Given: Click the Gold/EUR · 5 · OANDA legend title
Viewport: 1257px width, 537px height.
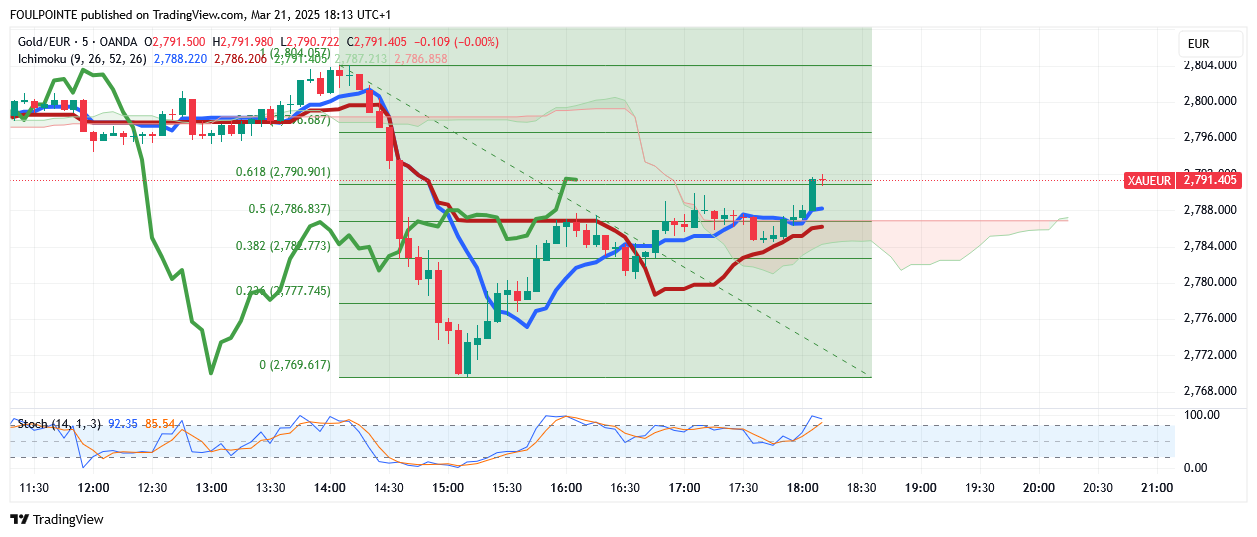Looking at the screenshot, I should tap(78, 42).
